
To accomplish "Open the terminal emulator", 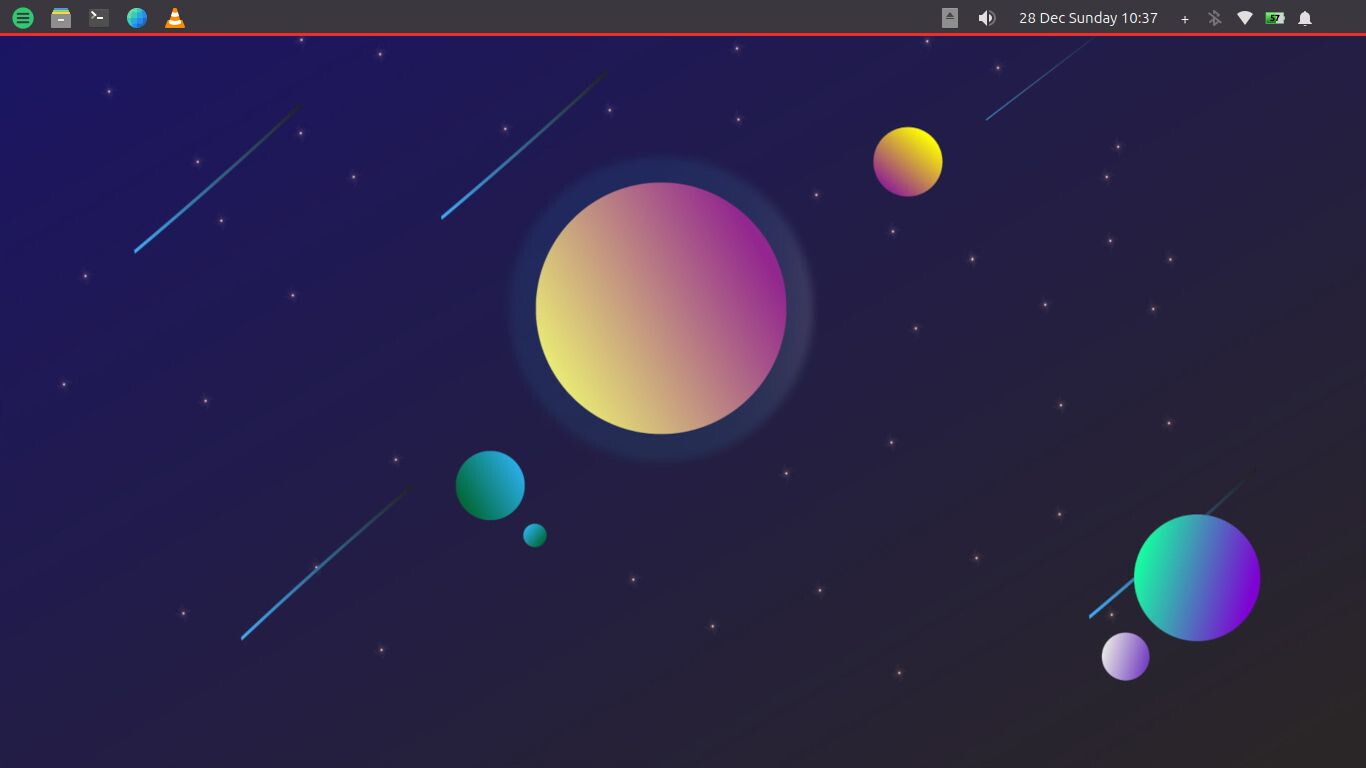I will pos(99,18).
